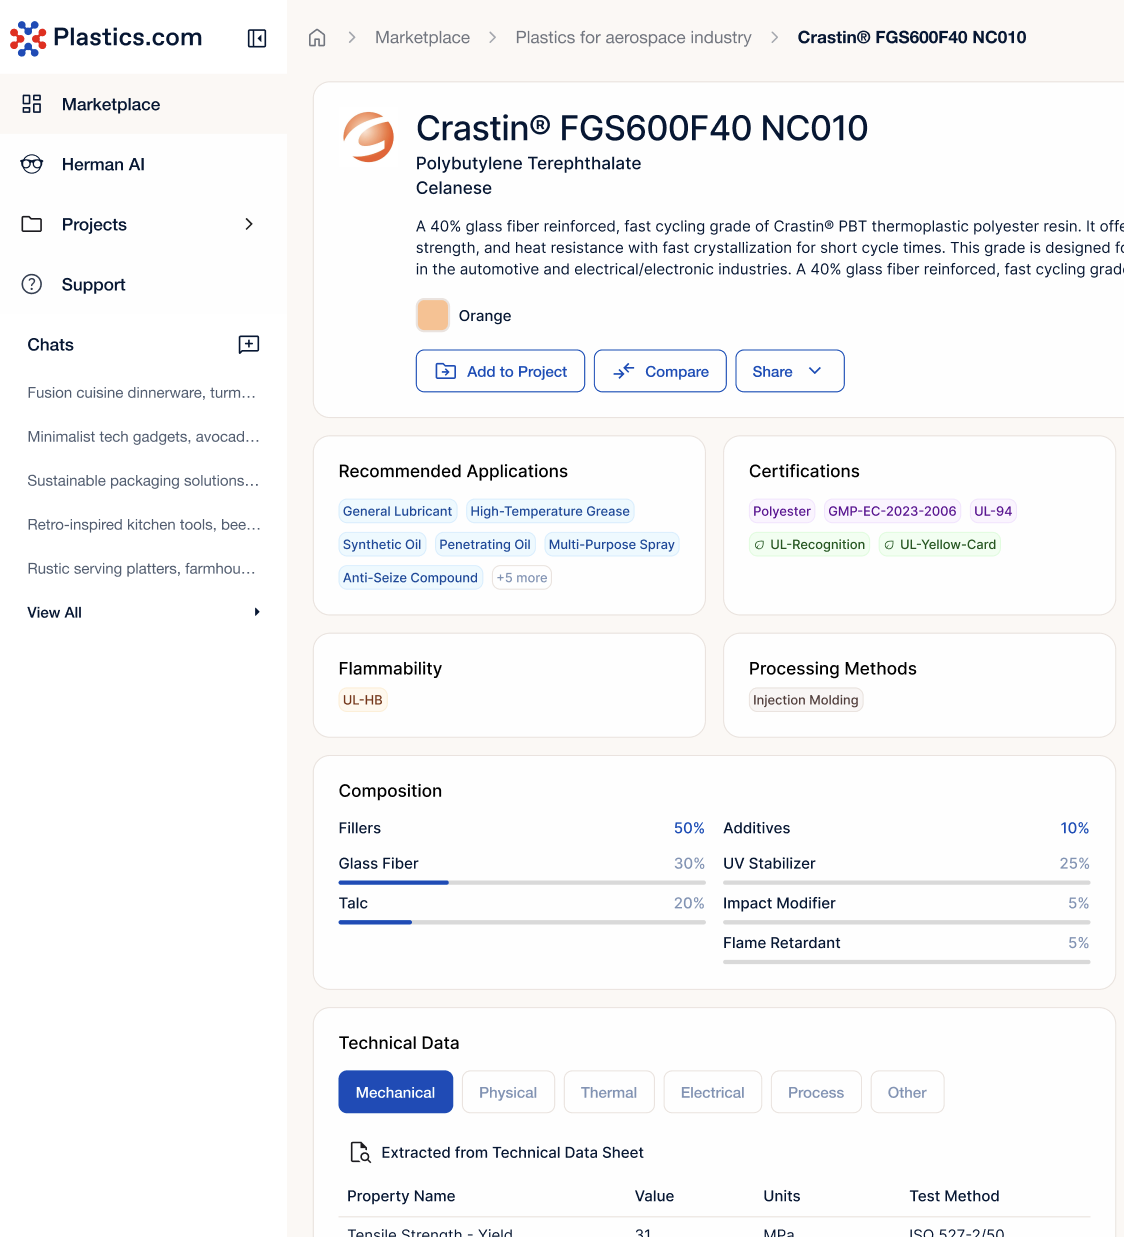Click the technical data sheet document icon

pos(360,1152)
